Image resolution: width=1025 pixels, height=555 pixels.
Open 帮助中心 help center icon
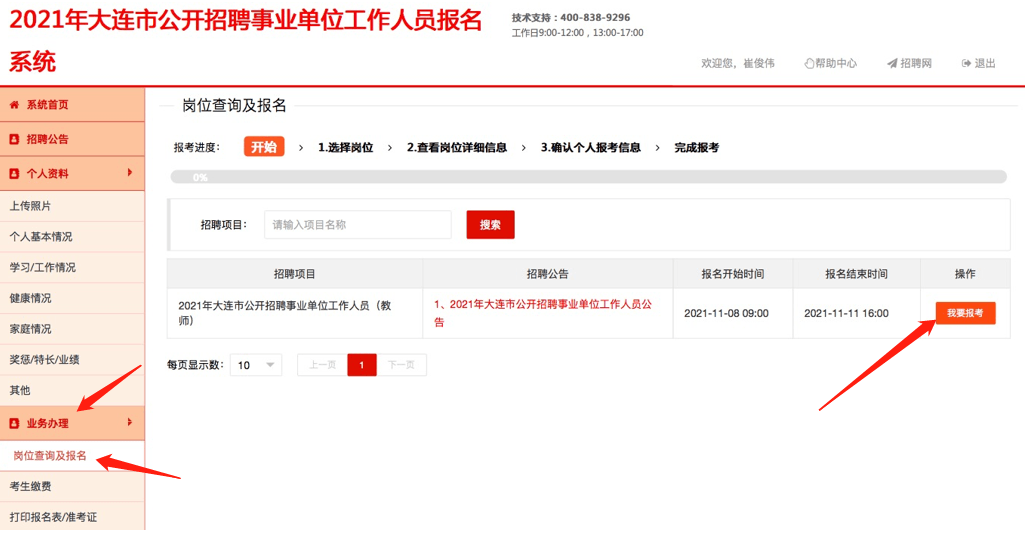tap(810, 63)
